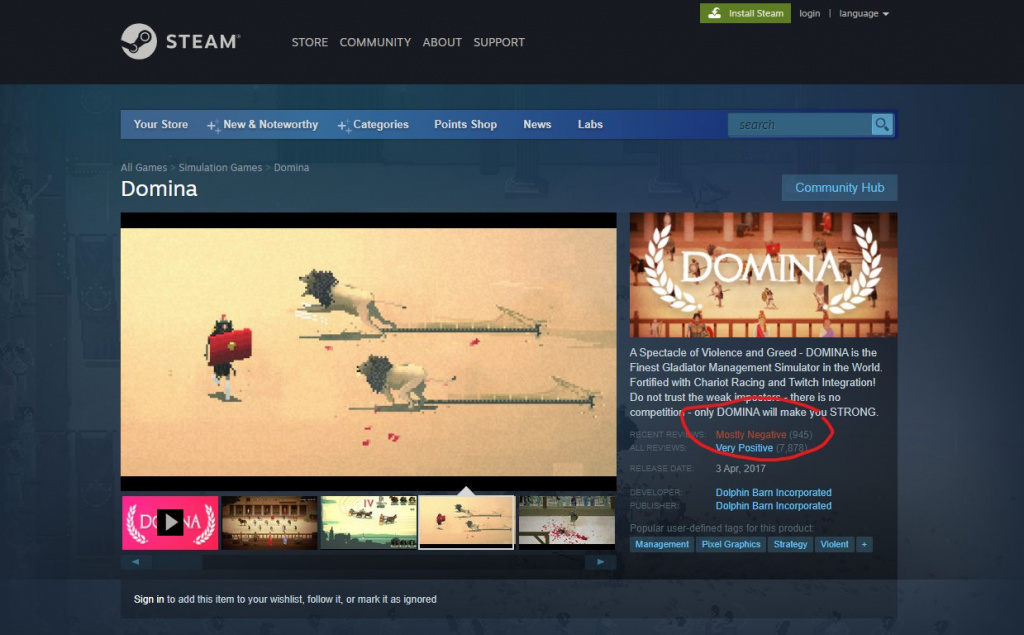Open the COMMUNITY top menu
The width and height of the screenshot is (1024, 635).
375,42
